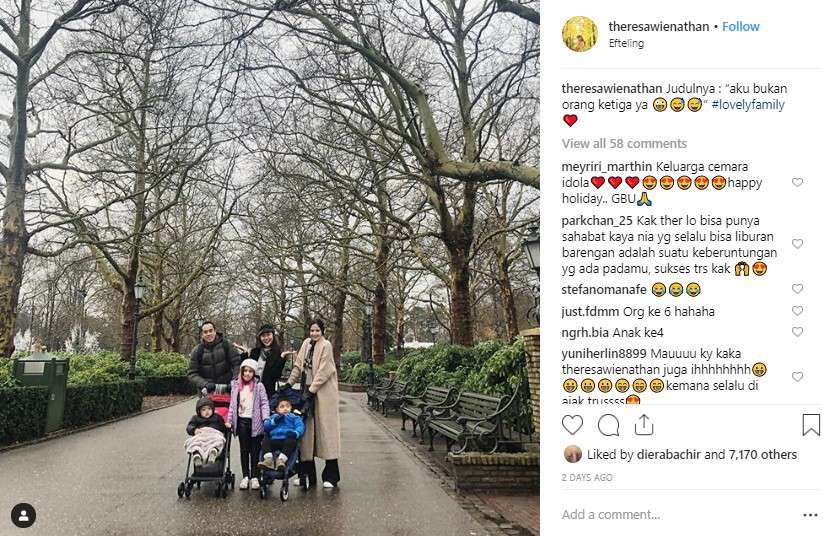This screenshot has height=536, width=823.
Task: Like meyriri_marthin's comment
Action: pyautogui.click(x=797, y=182)
